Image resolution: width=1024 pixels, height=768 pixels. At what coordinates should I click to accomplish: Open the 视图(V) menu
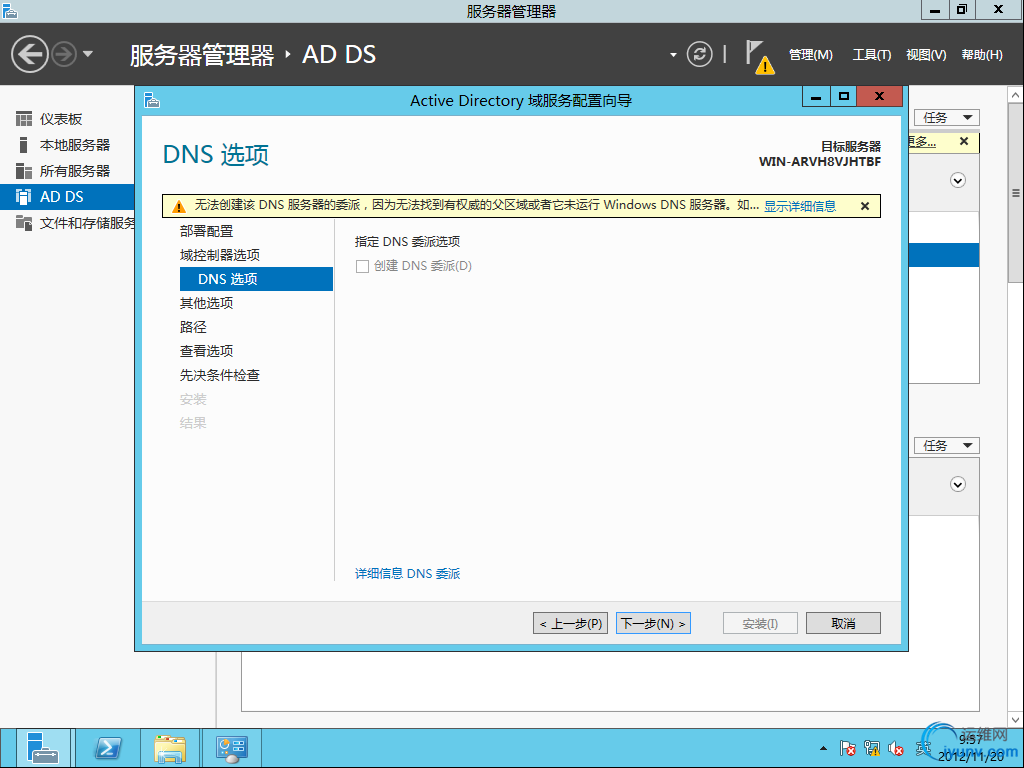pyautogui.click(x=926, y=55)
